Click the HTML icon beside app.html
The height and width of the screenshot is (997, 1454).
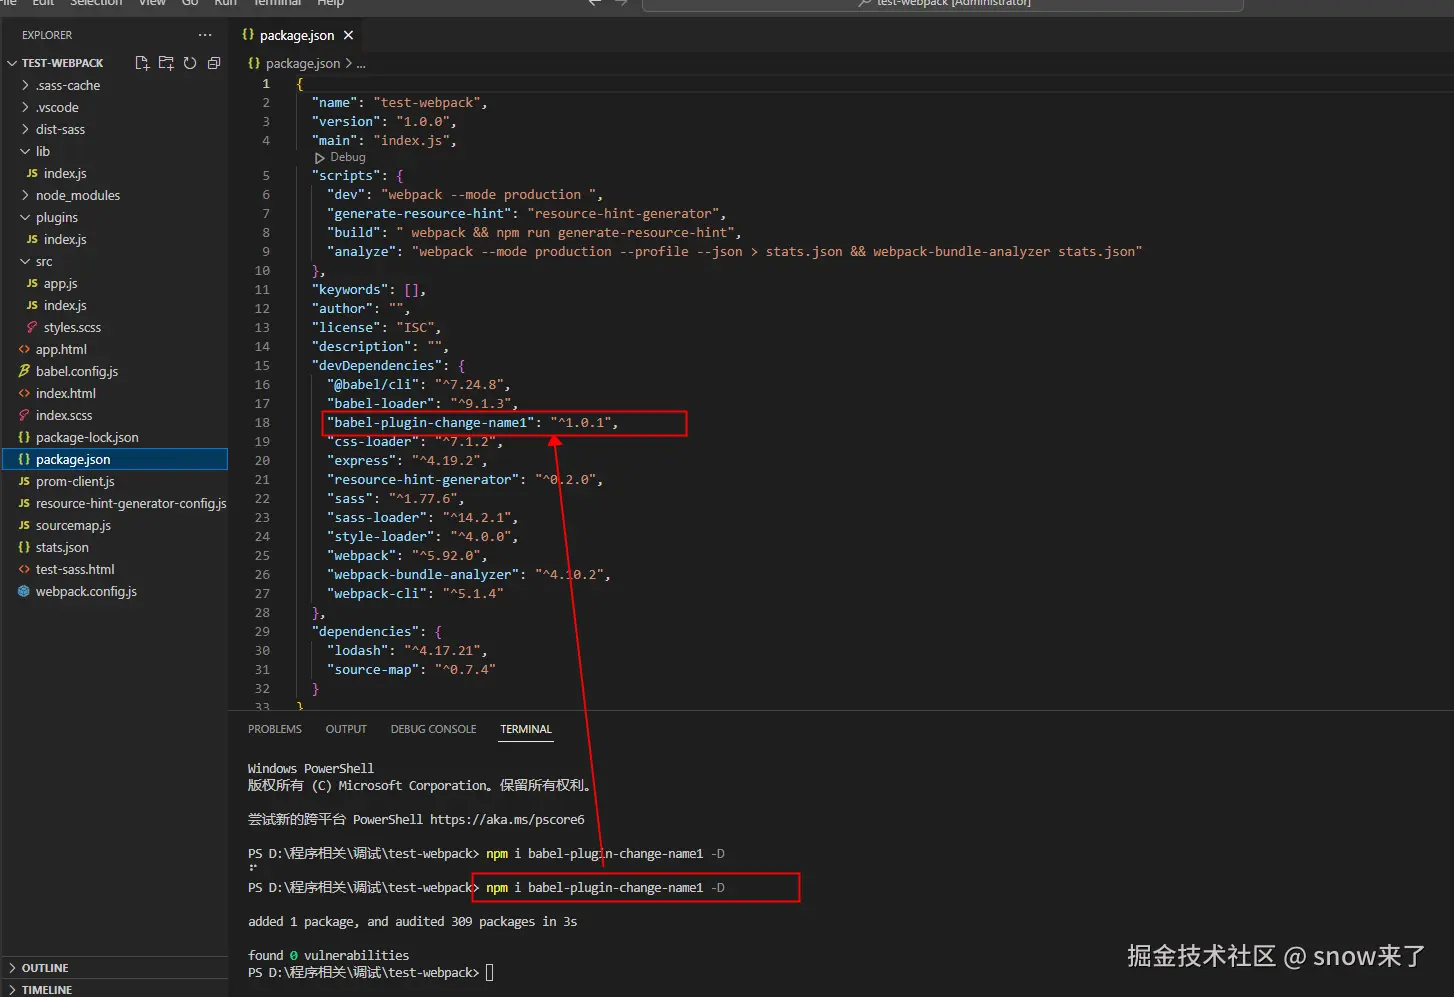coord(24,349)
